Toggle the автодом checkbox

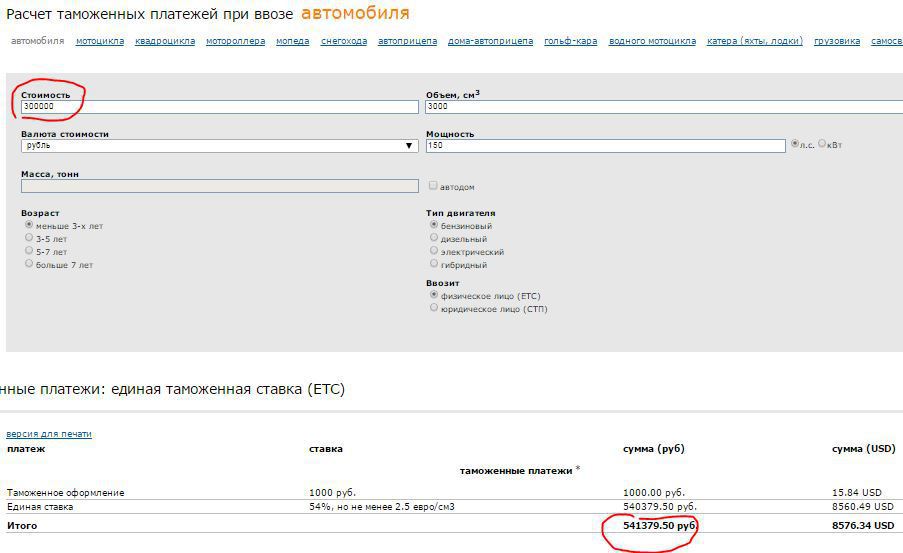pos(433,186)
